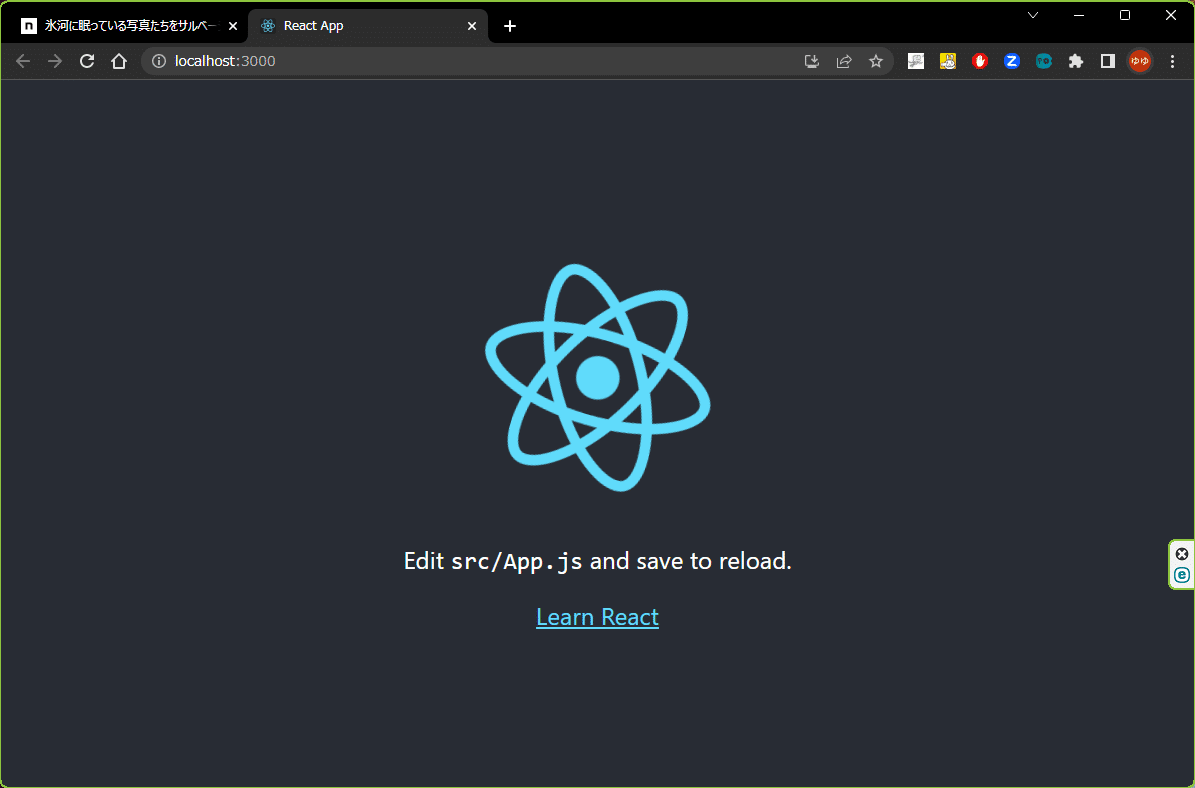Viewport: 1195px width, 788px height.
Task: Open the profile avatar menu
Action: pos(1140,61)
